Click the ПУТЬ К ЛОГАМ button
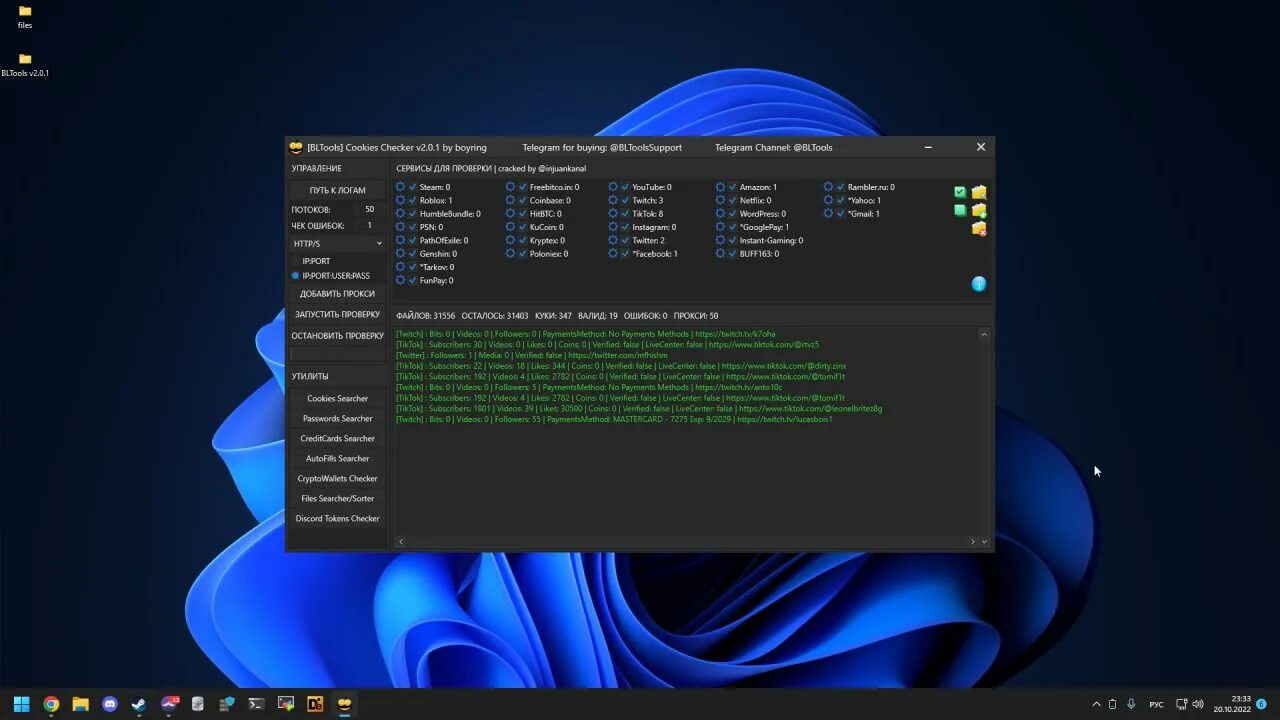The width and height of the screenshot is (1280, 720). [x=337, y=190]
